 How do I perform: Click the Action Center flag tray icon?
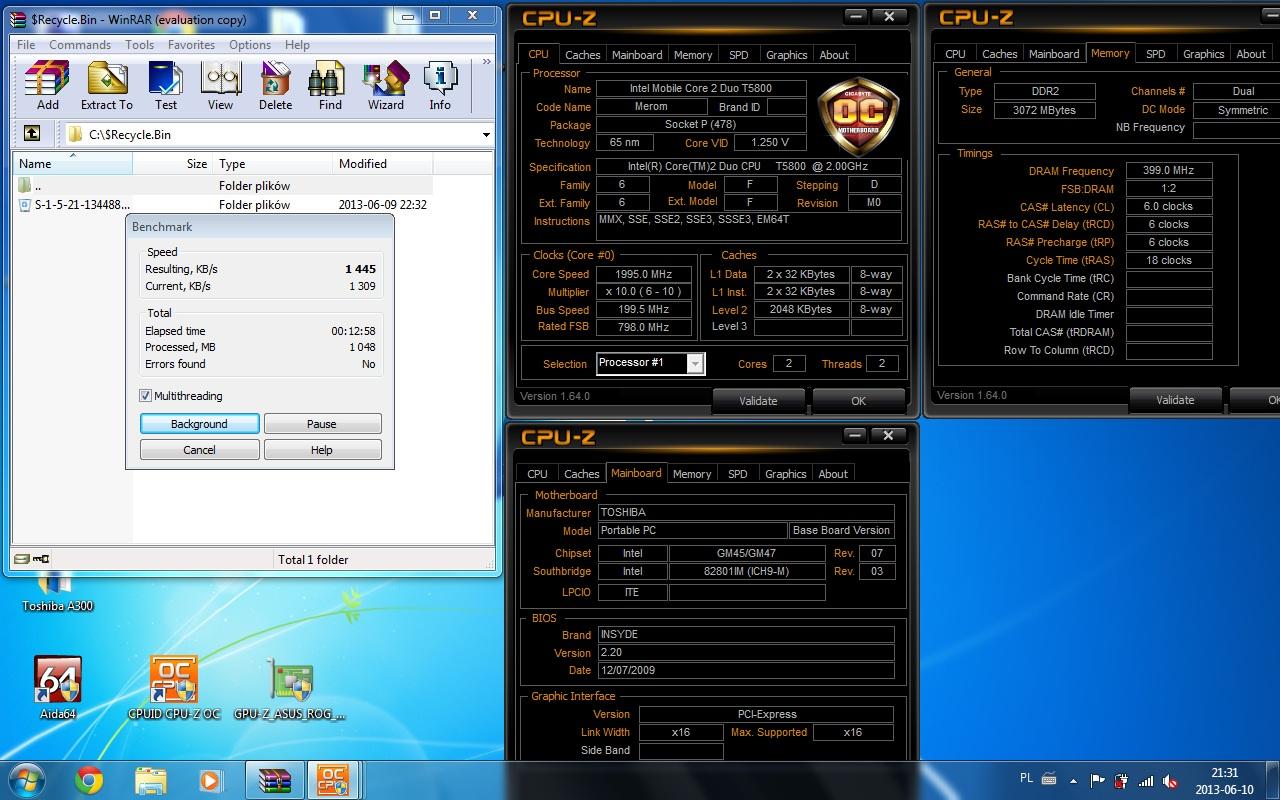(1098, 781)
